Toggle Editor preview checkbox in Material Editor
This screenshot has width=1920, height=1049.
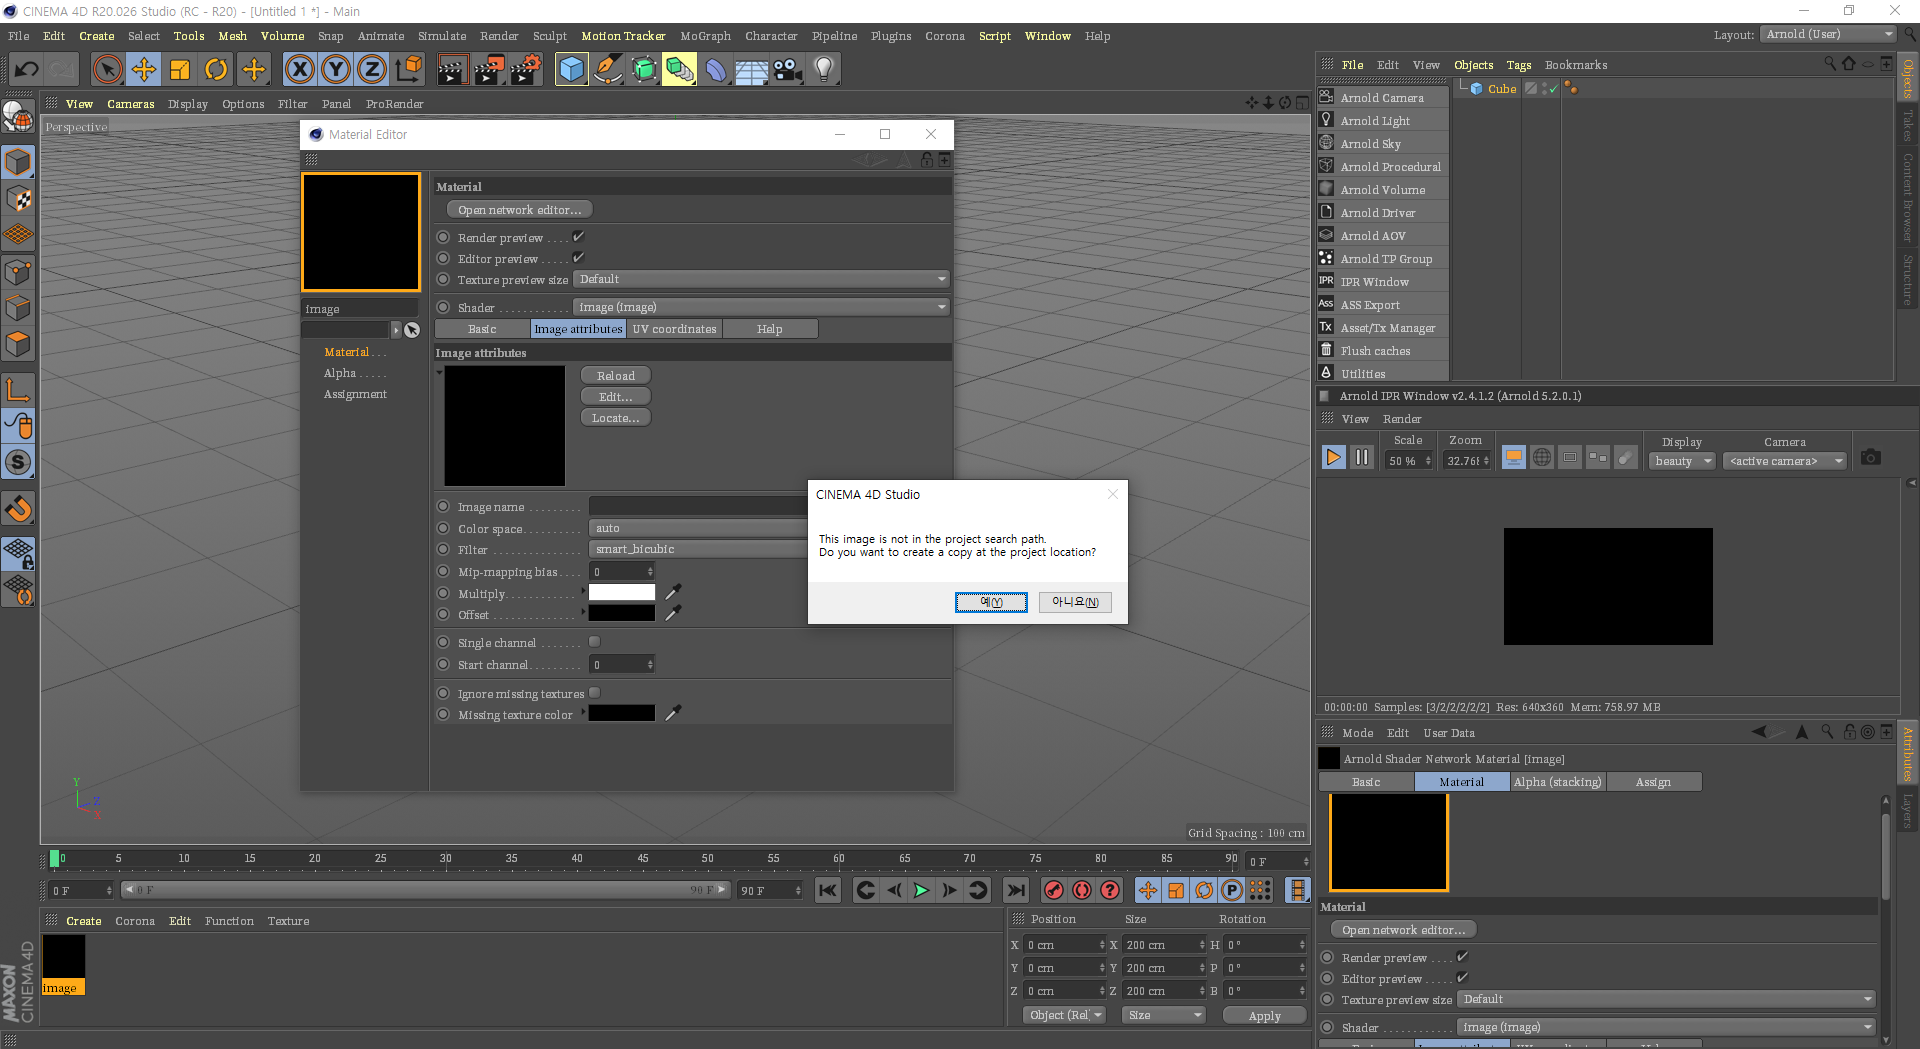click(x=578, y=258)
